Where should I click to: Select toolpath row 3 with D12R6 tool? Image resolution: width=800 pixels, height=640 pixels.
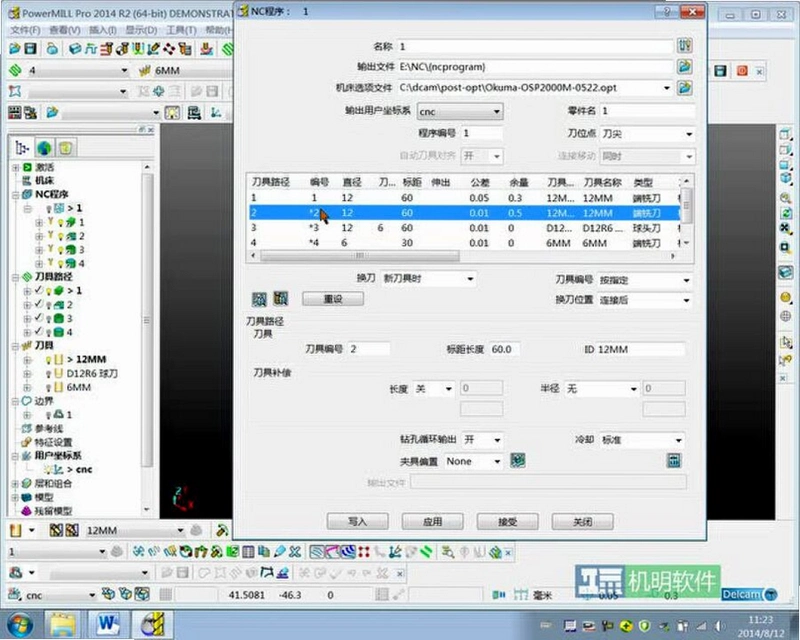[464, 228]
